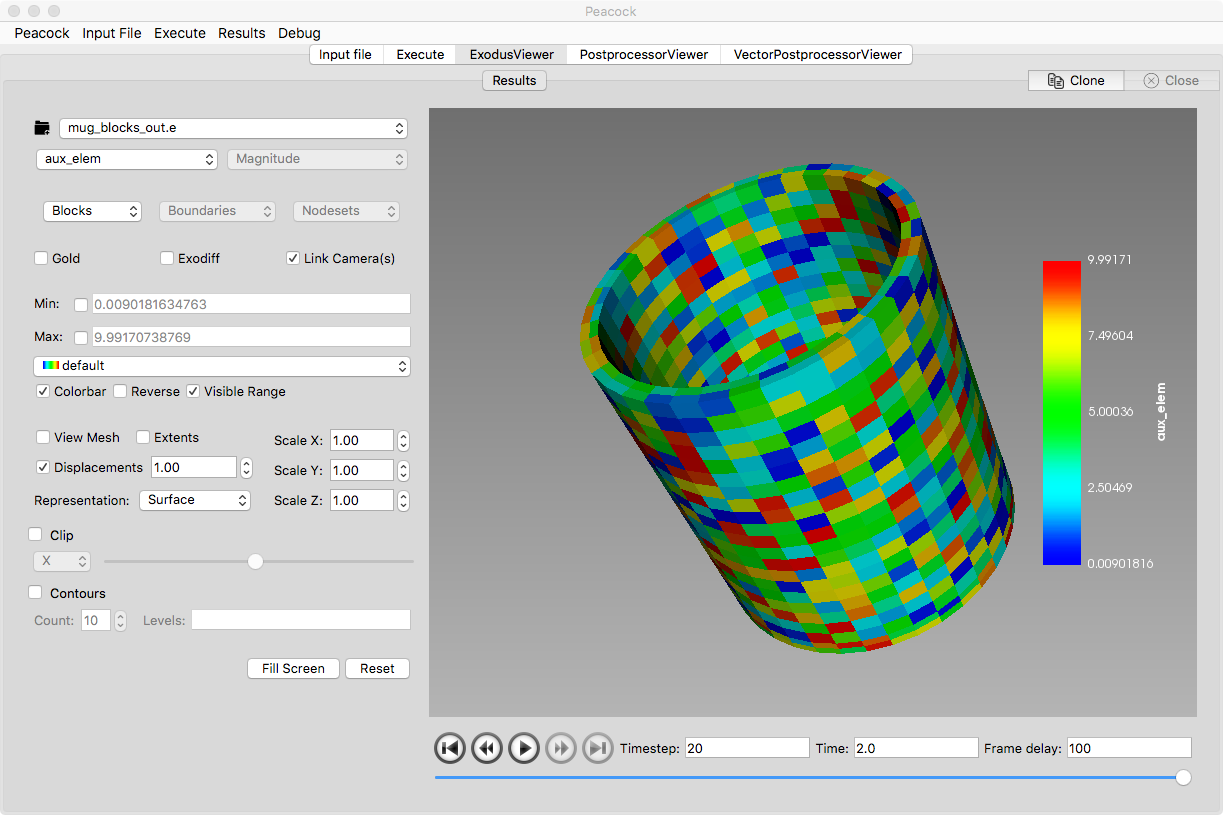The height and width of the screenshot is (815, 1223).
Task: Click the Fill Screen button
Action: click(293, 669)
